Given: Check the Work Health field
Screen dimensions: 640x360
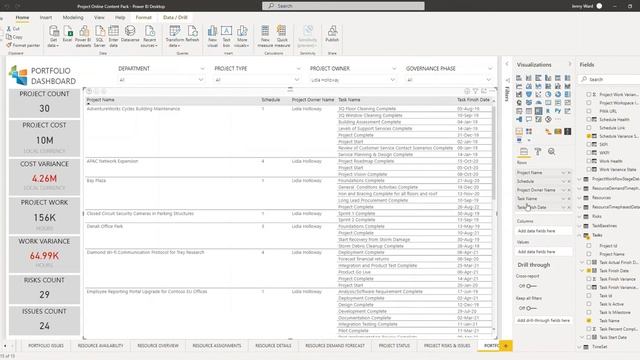Looking at the screenshot, I should 589,161.
